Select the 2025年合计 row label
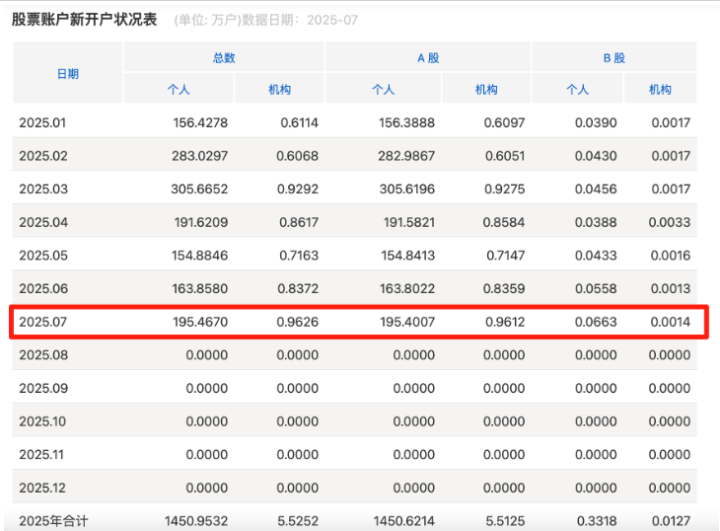The image size is (720, 531). pos(53,521)
